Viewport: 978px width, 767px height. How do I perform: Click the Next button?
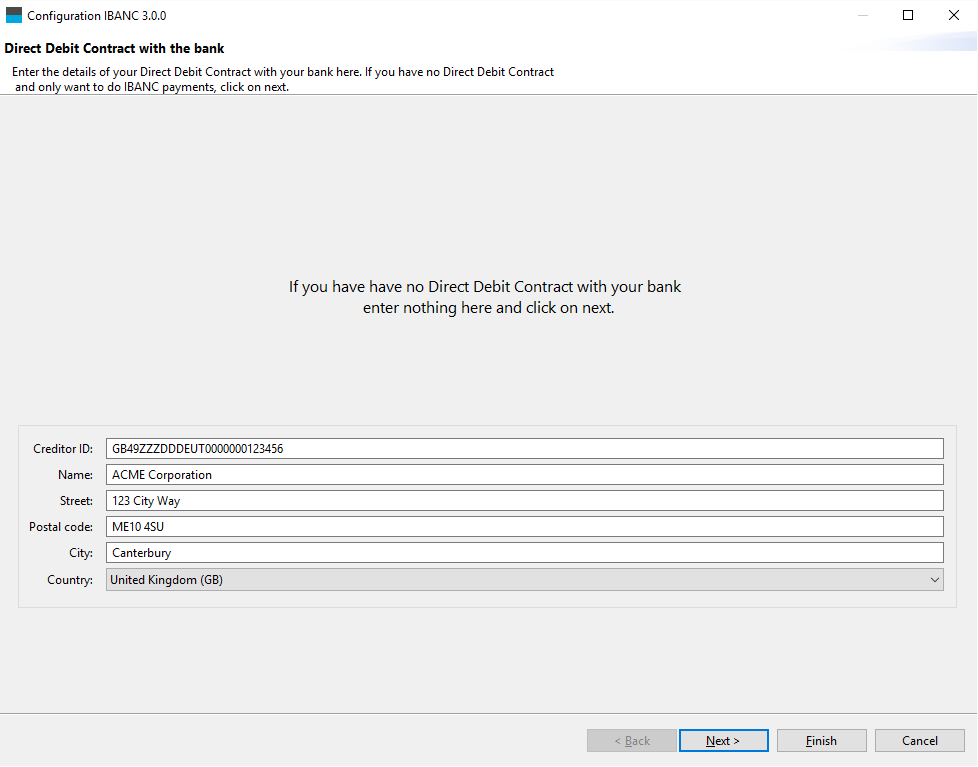coord(724,740)
